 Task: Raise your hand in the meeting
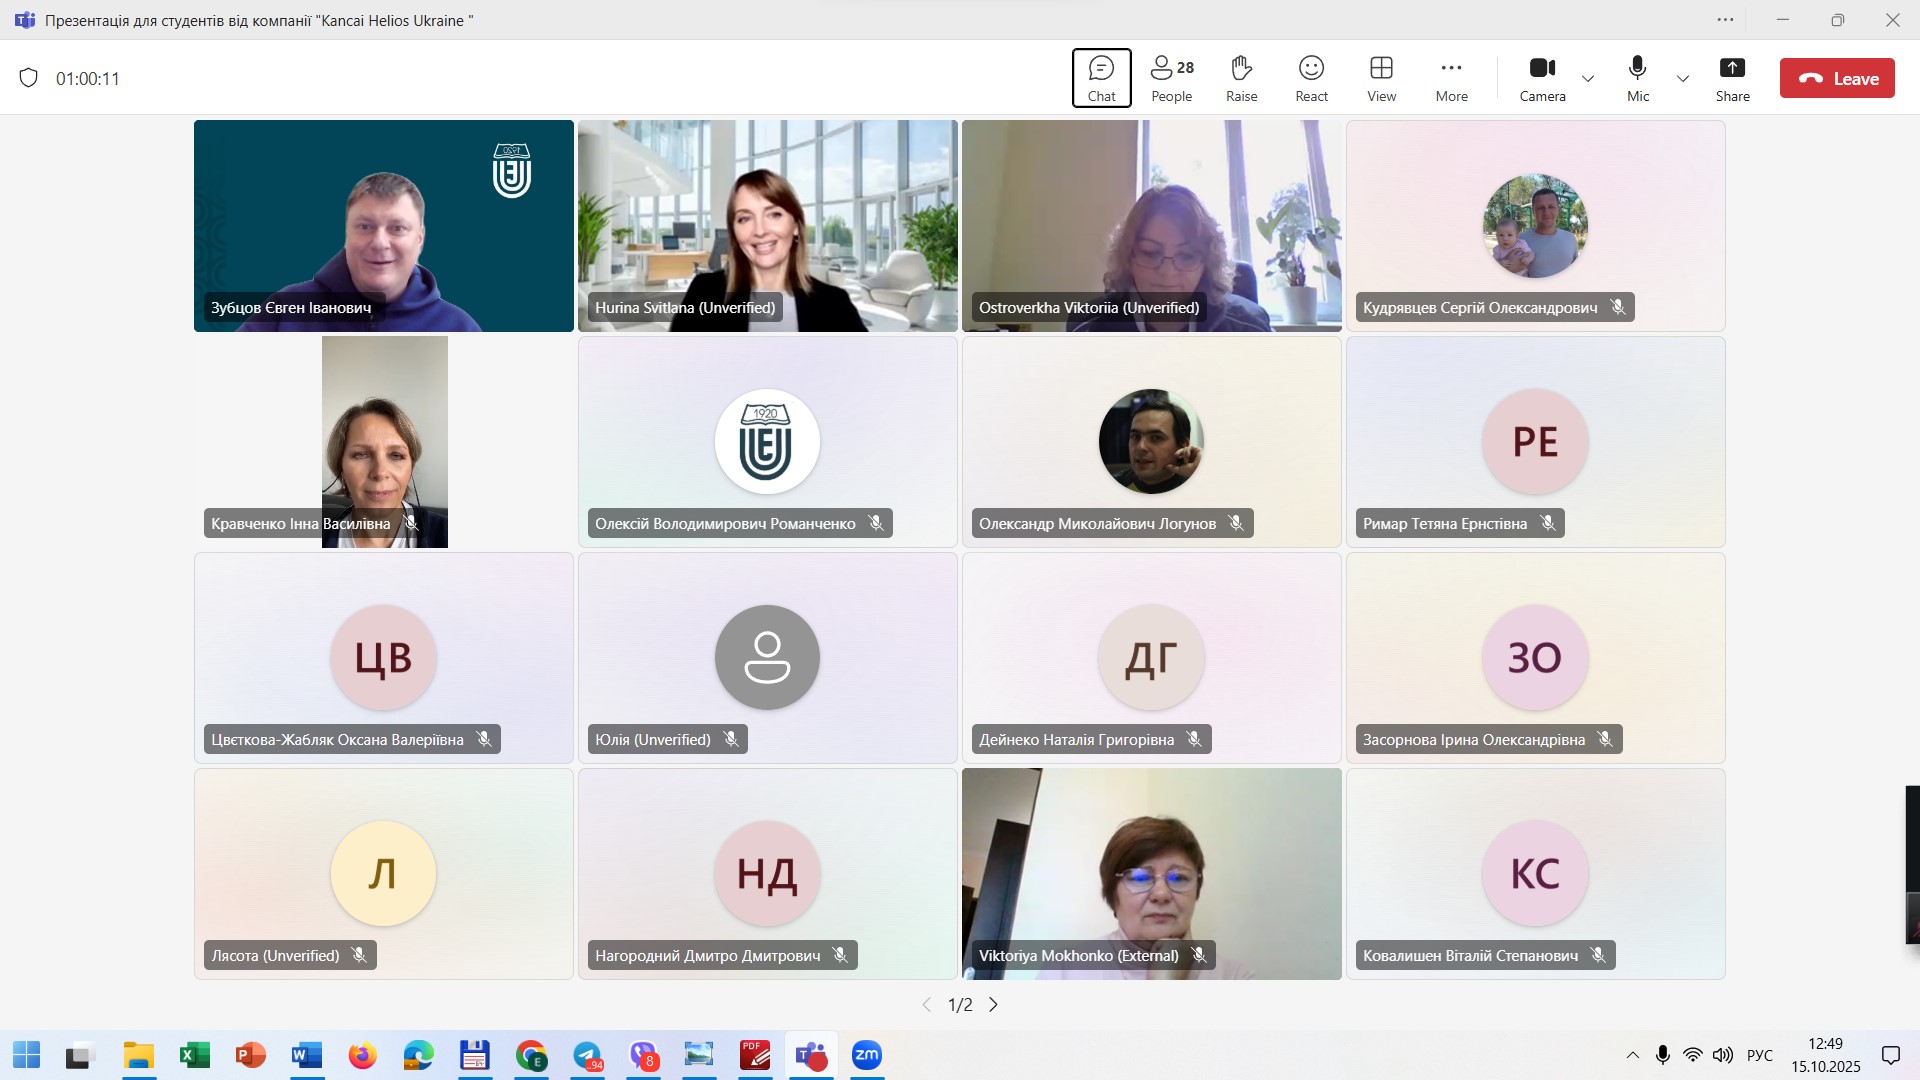point(1241,78)
